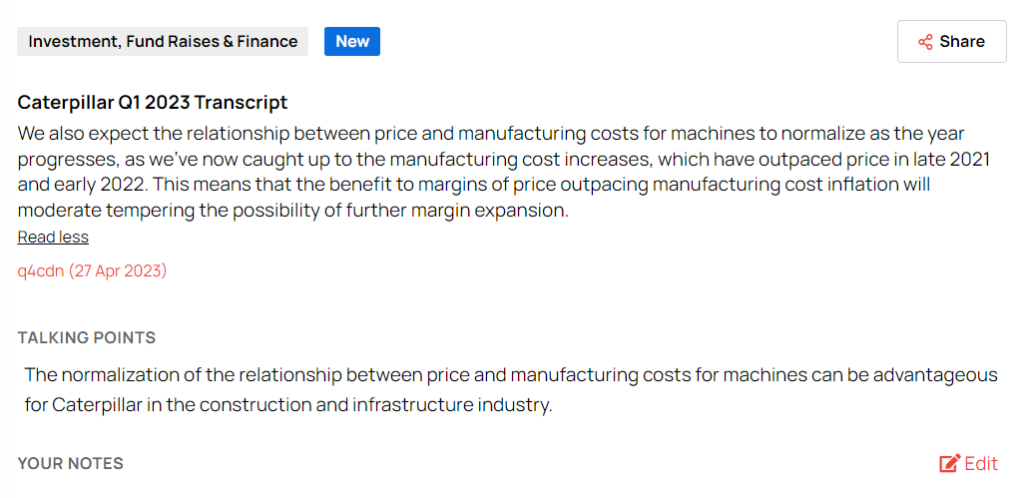1024x498 pixels.
Task: Click the red edit pencil icon
Action: tap(949, 463)
